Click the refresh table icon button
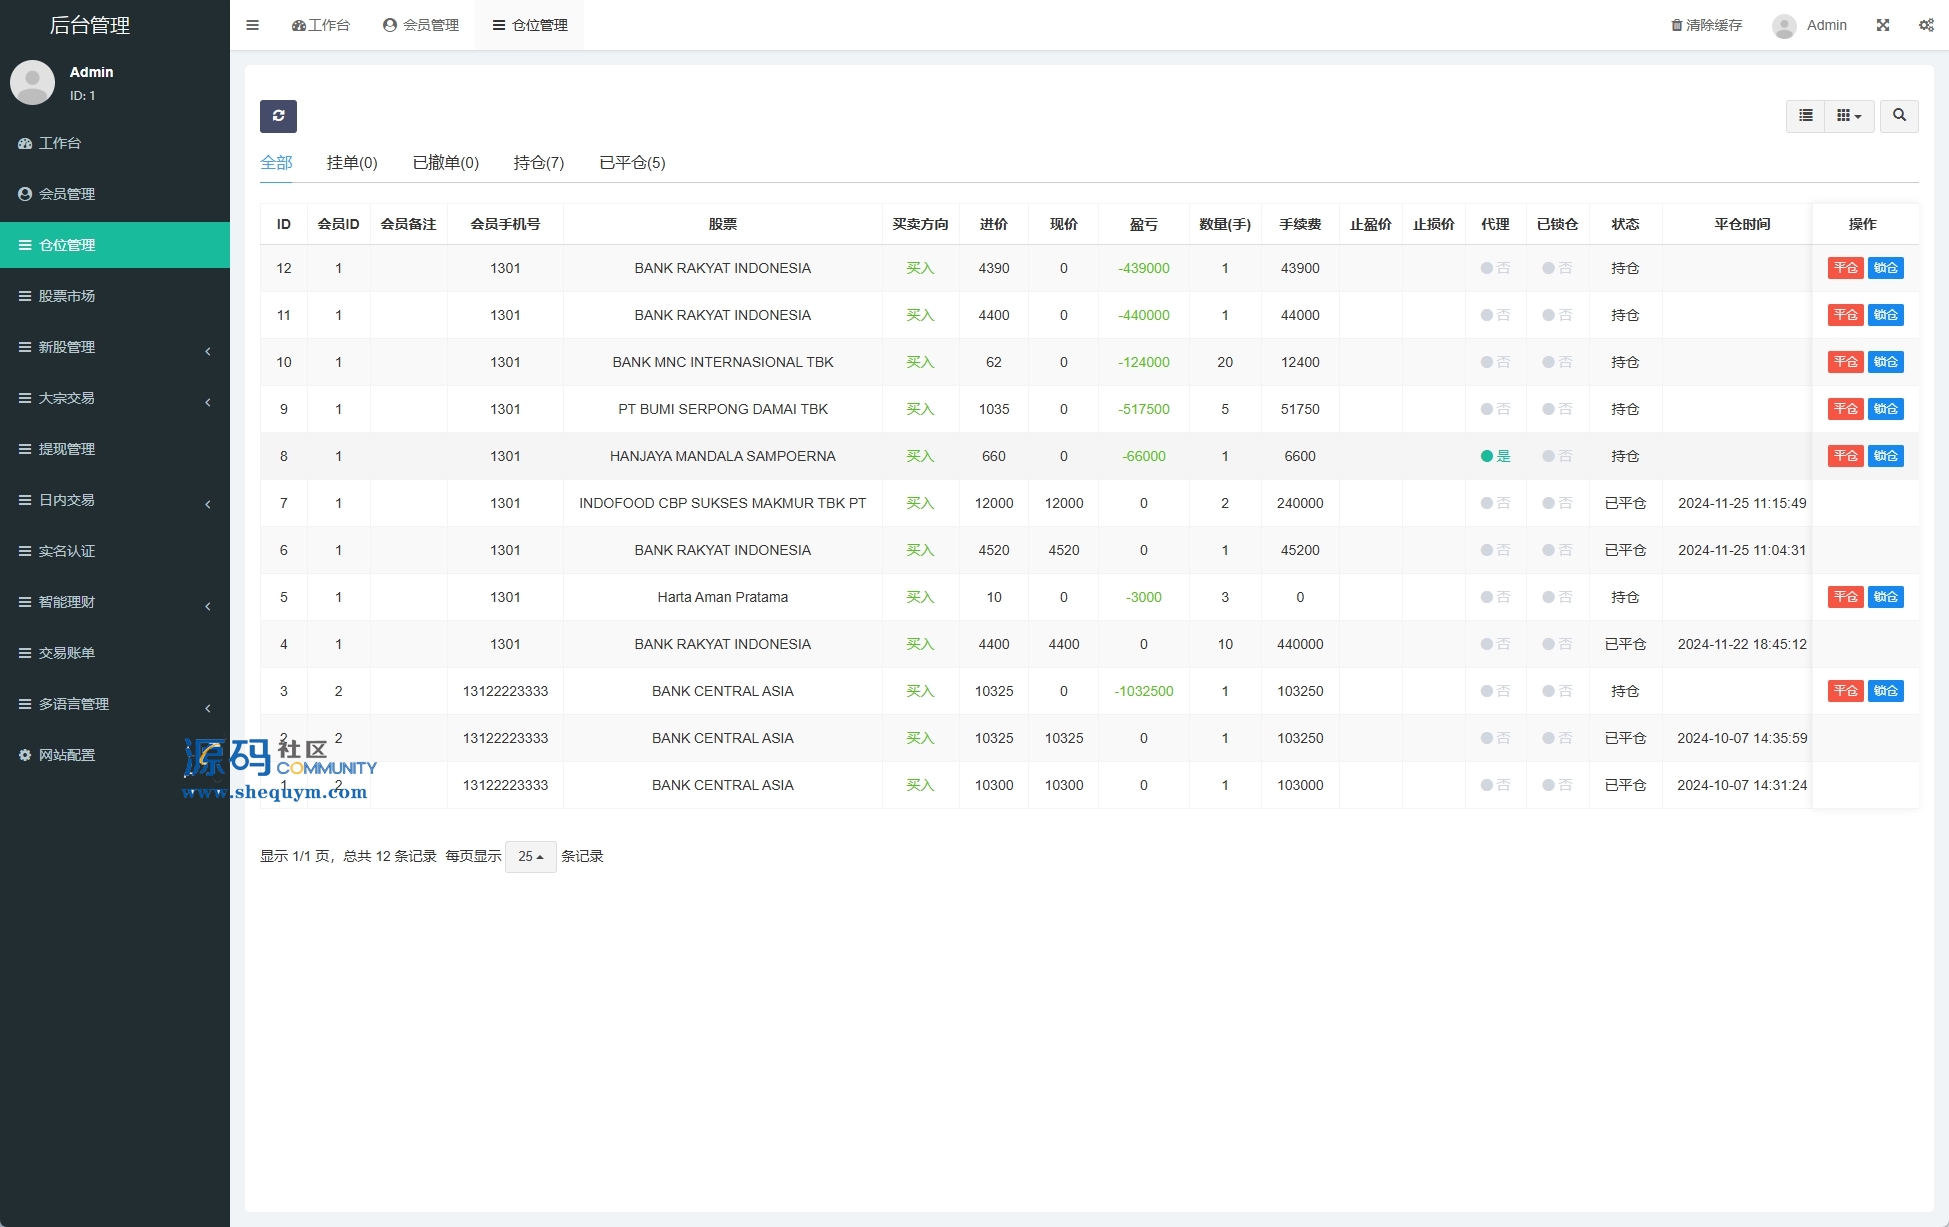This screenshot has height=1227, width=1949. 278,116
